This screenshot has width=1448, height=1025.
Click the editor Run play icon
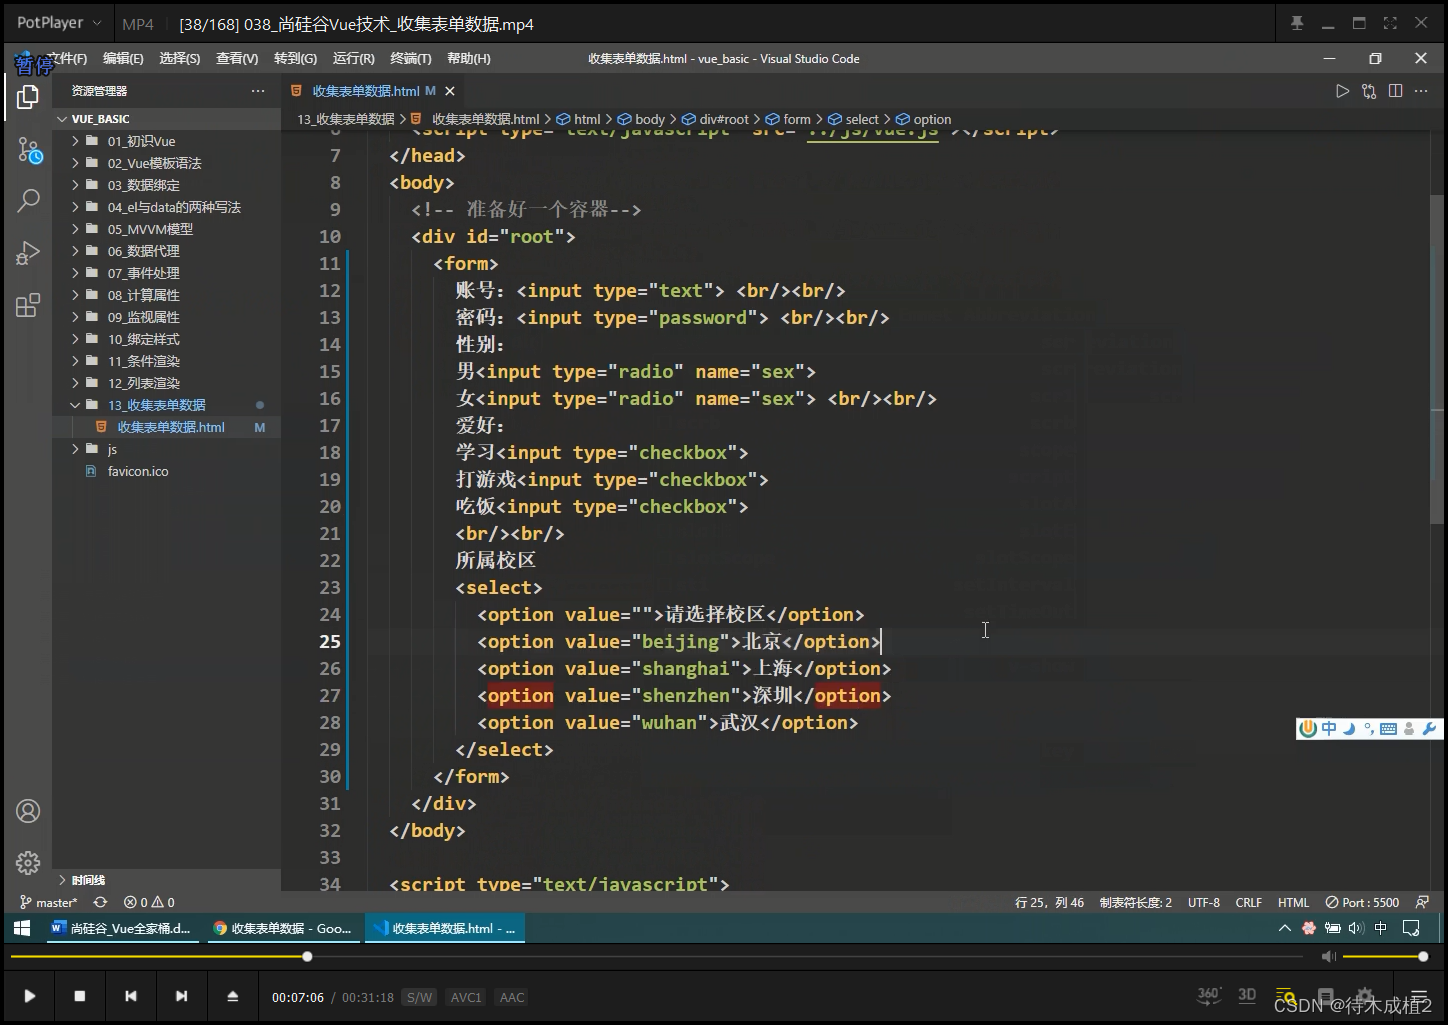tap(1342, 91)
